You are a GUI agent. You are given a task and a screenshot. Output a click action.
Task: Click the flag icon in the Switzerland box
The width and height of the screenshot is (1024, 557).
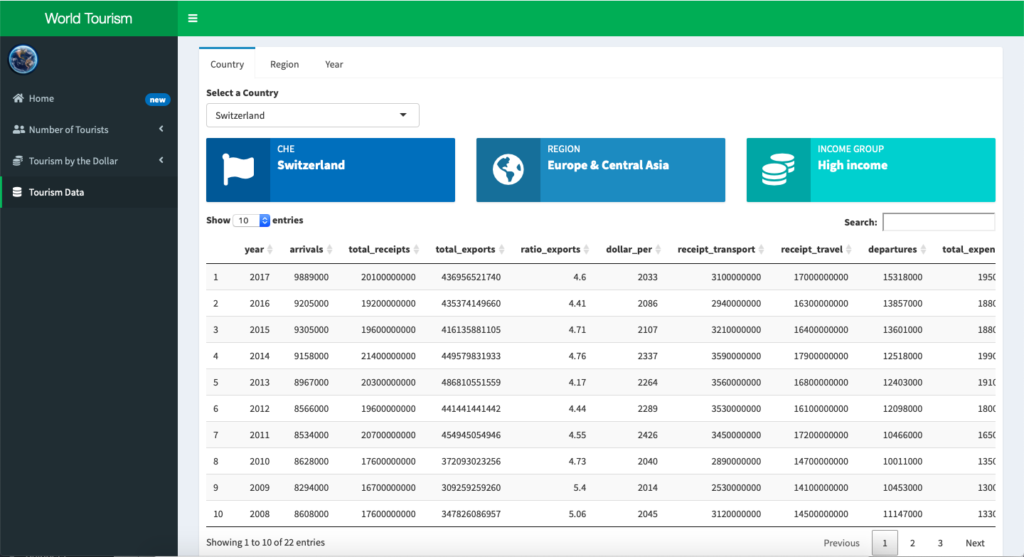click(x=238, y=170)
